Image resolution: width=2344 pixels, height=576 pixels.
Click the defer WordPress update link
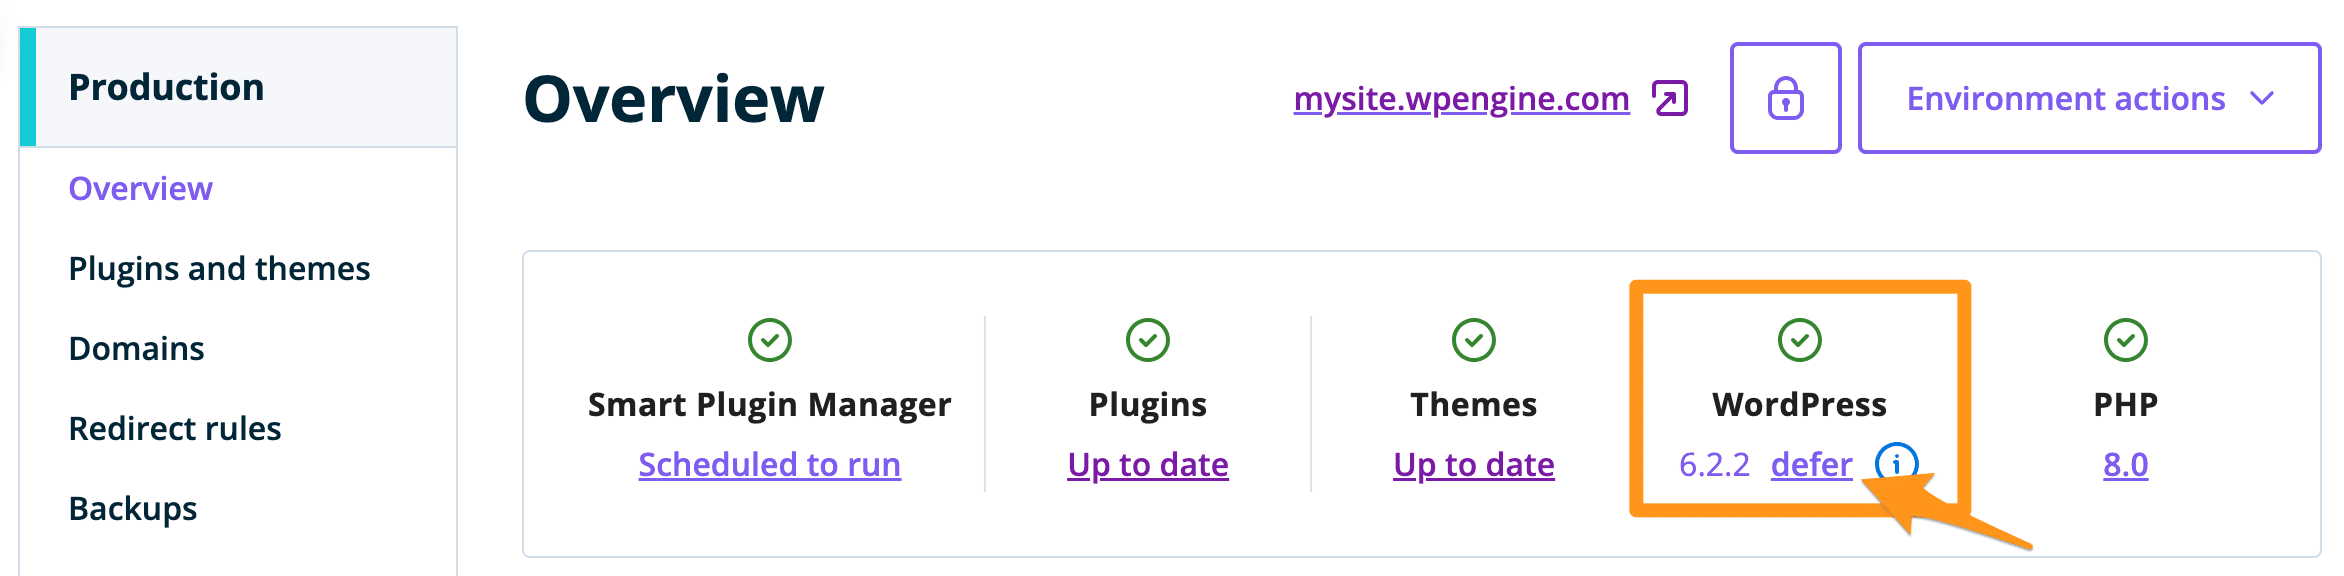coord(1811,464)
